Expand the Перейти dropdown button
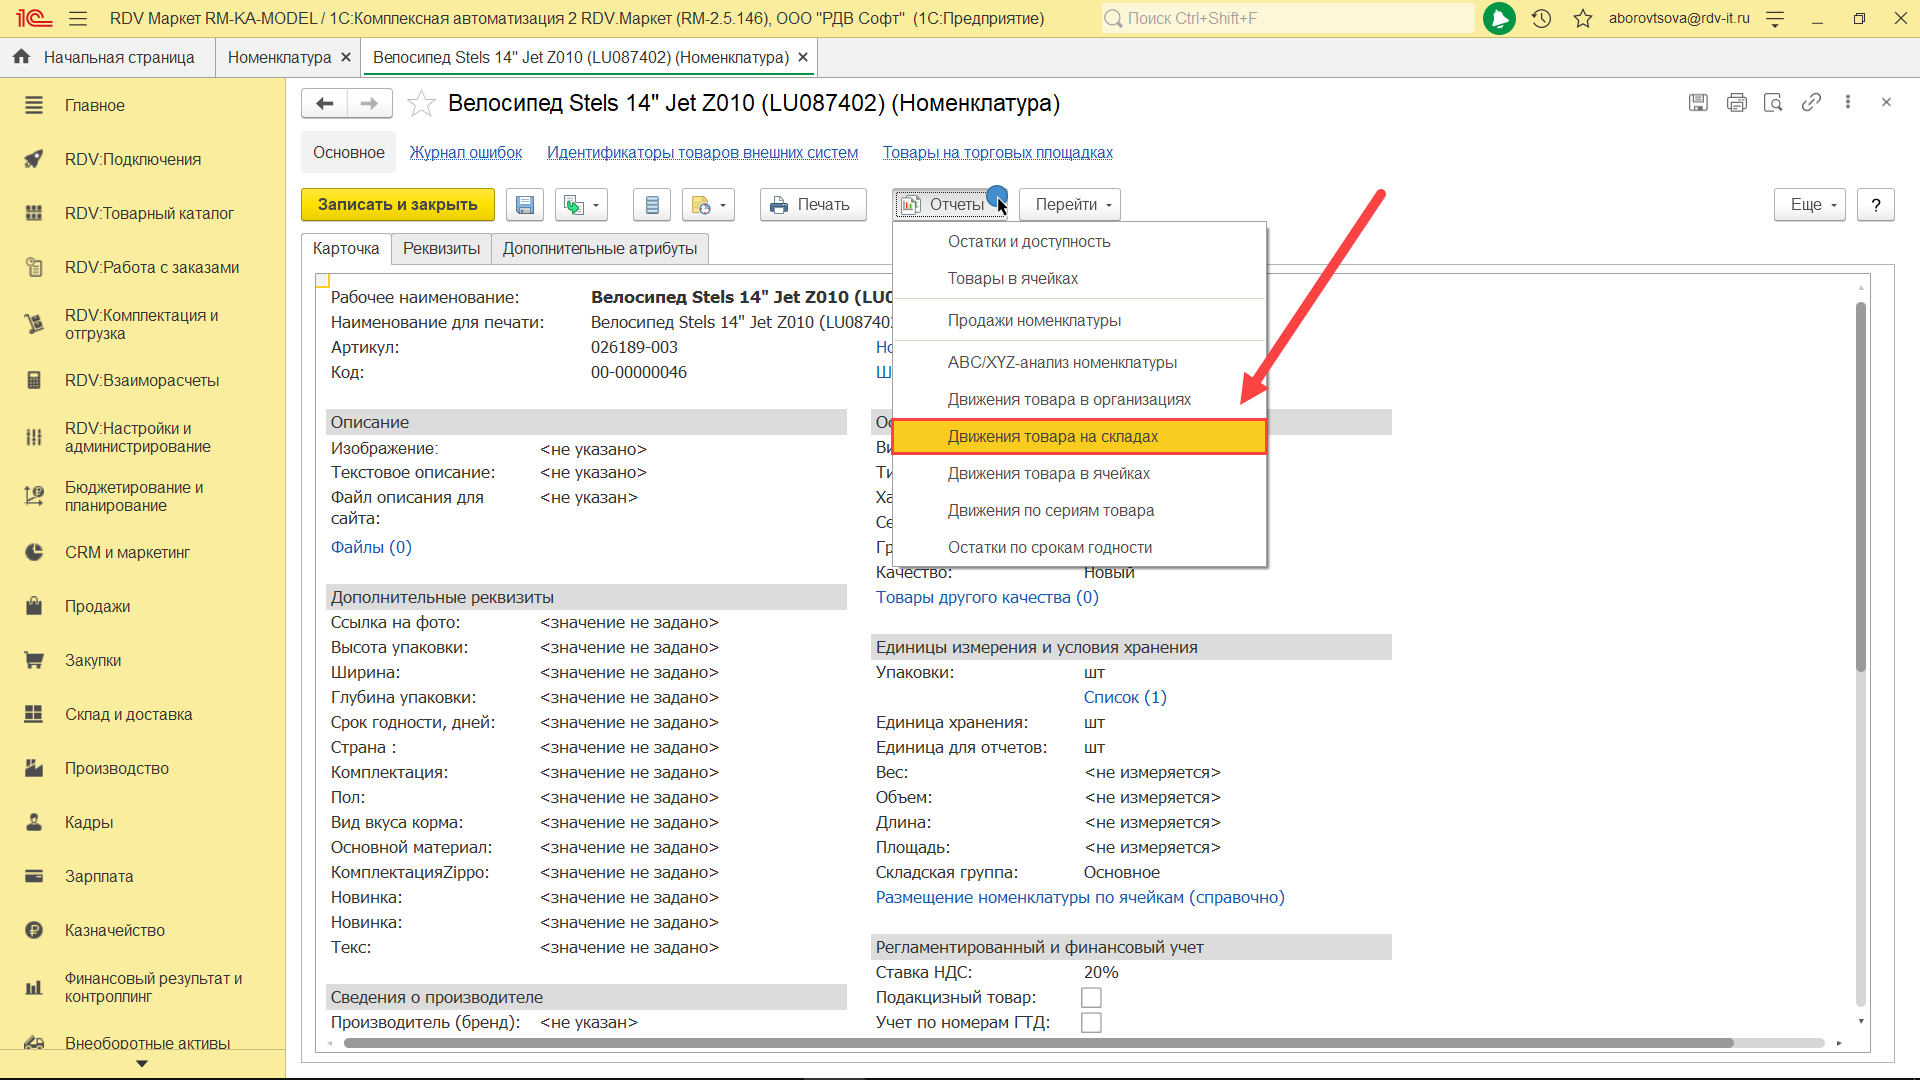 [x=1070, y=205]
